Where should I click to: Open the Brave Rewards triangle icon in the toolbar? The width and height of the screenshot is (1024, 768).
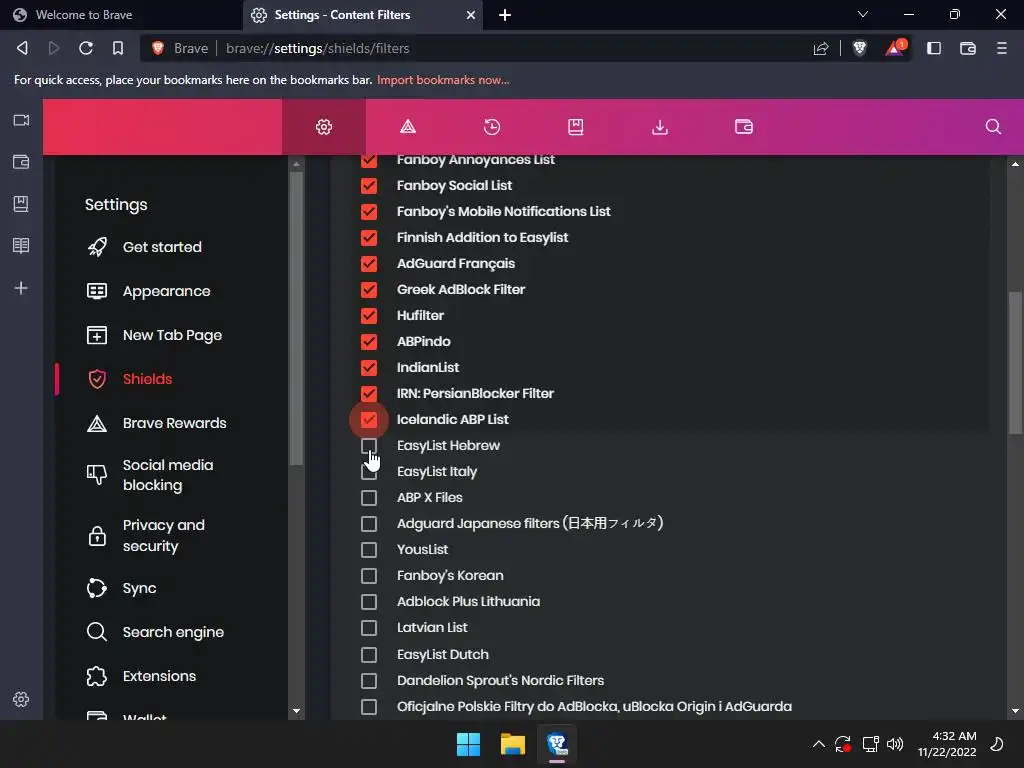tap(895, 48)
